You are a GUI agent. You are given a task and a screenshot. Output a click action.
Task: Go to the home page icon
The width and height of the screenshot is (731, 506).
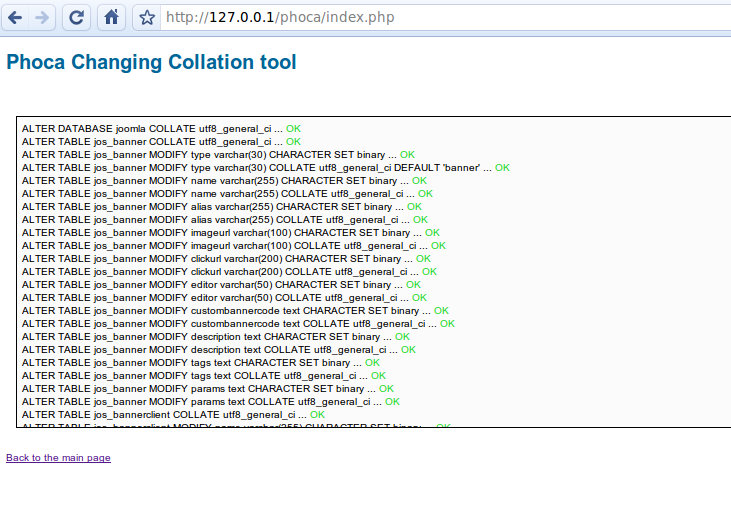[111, 18]
